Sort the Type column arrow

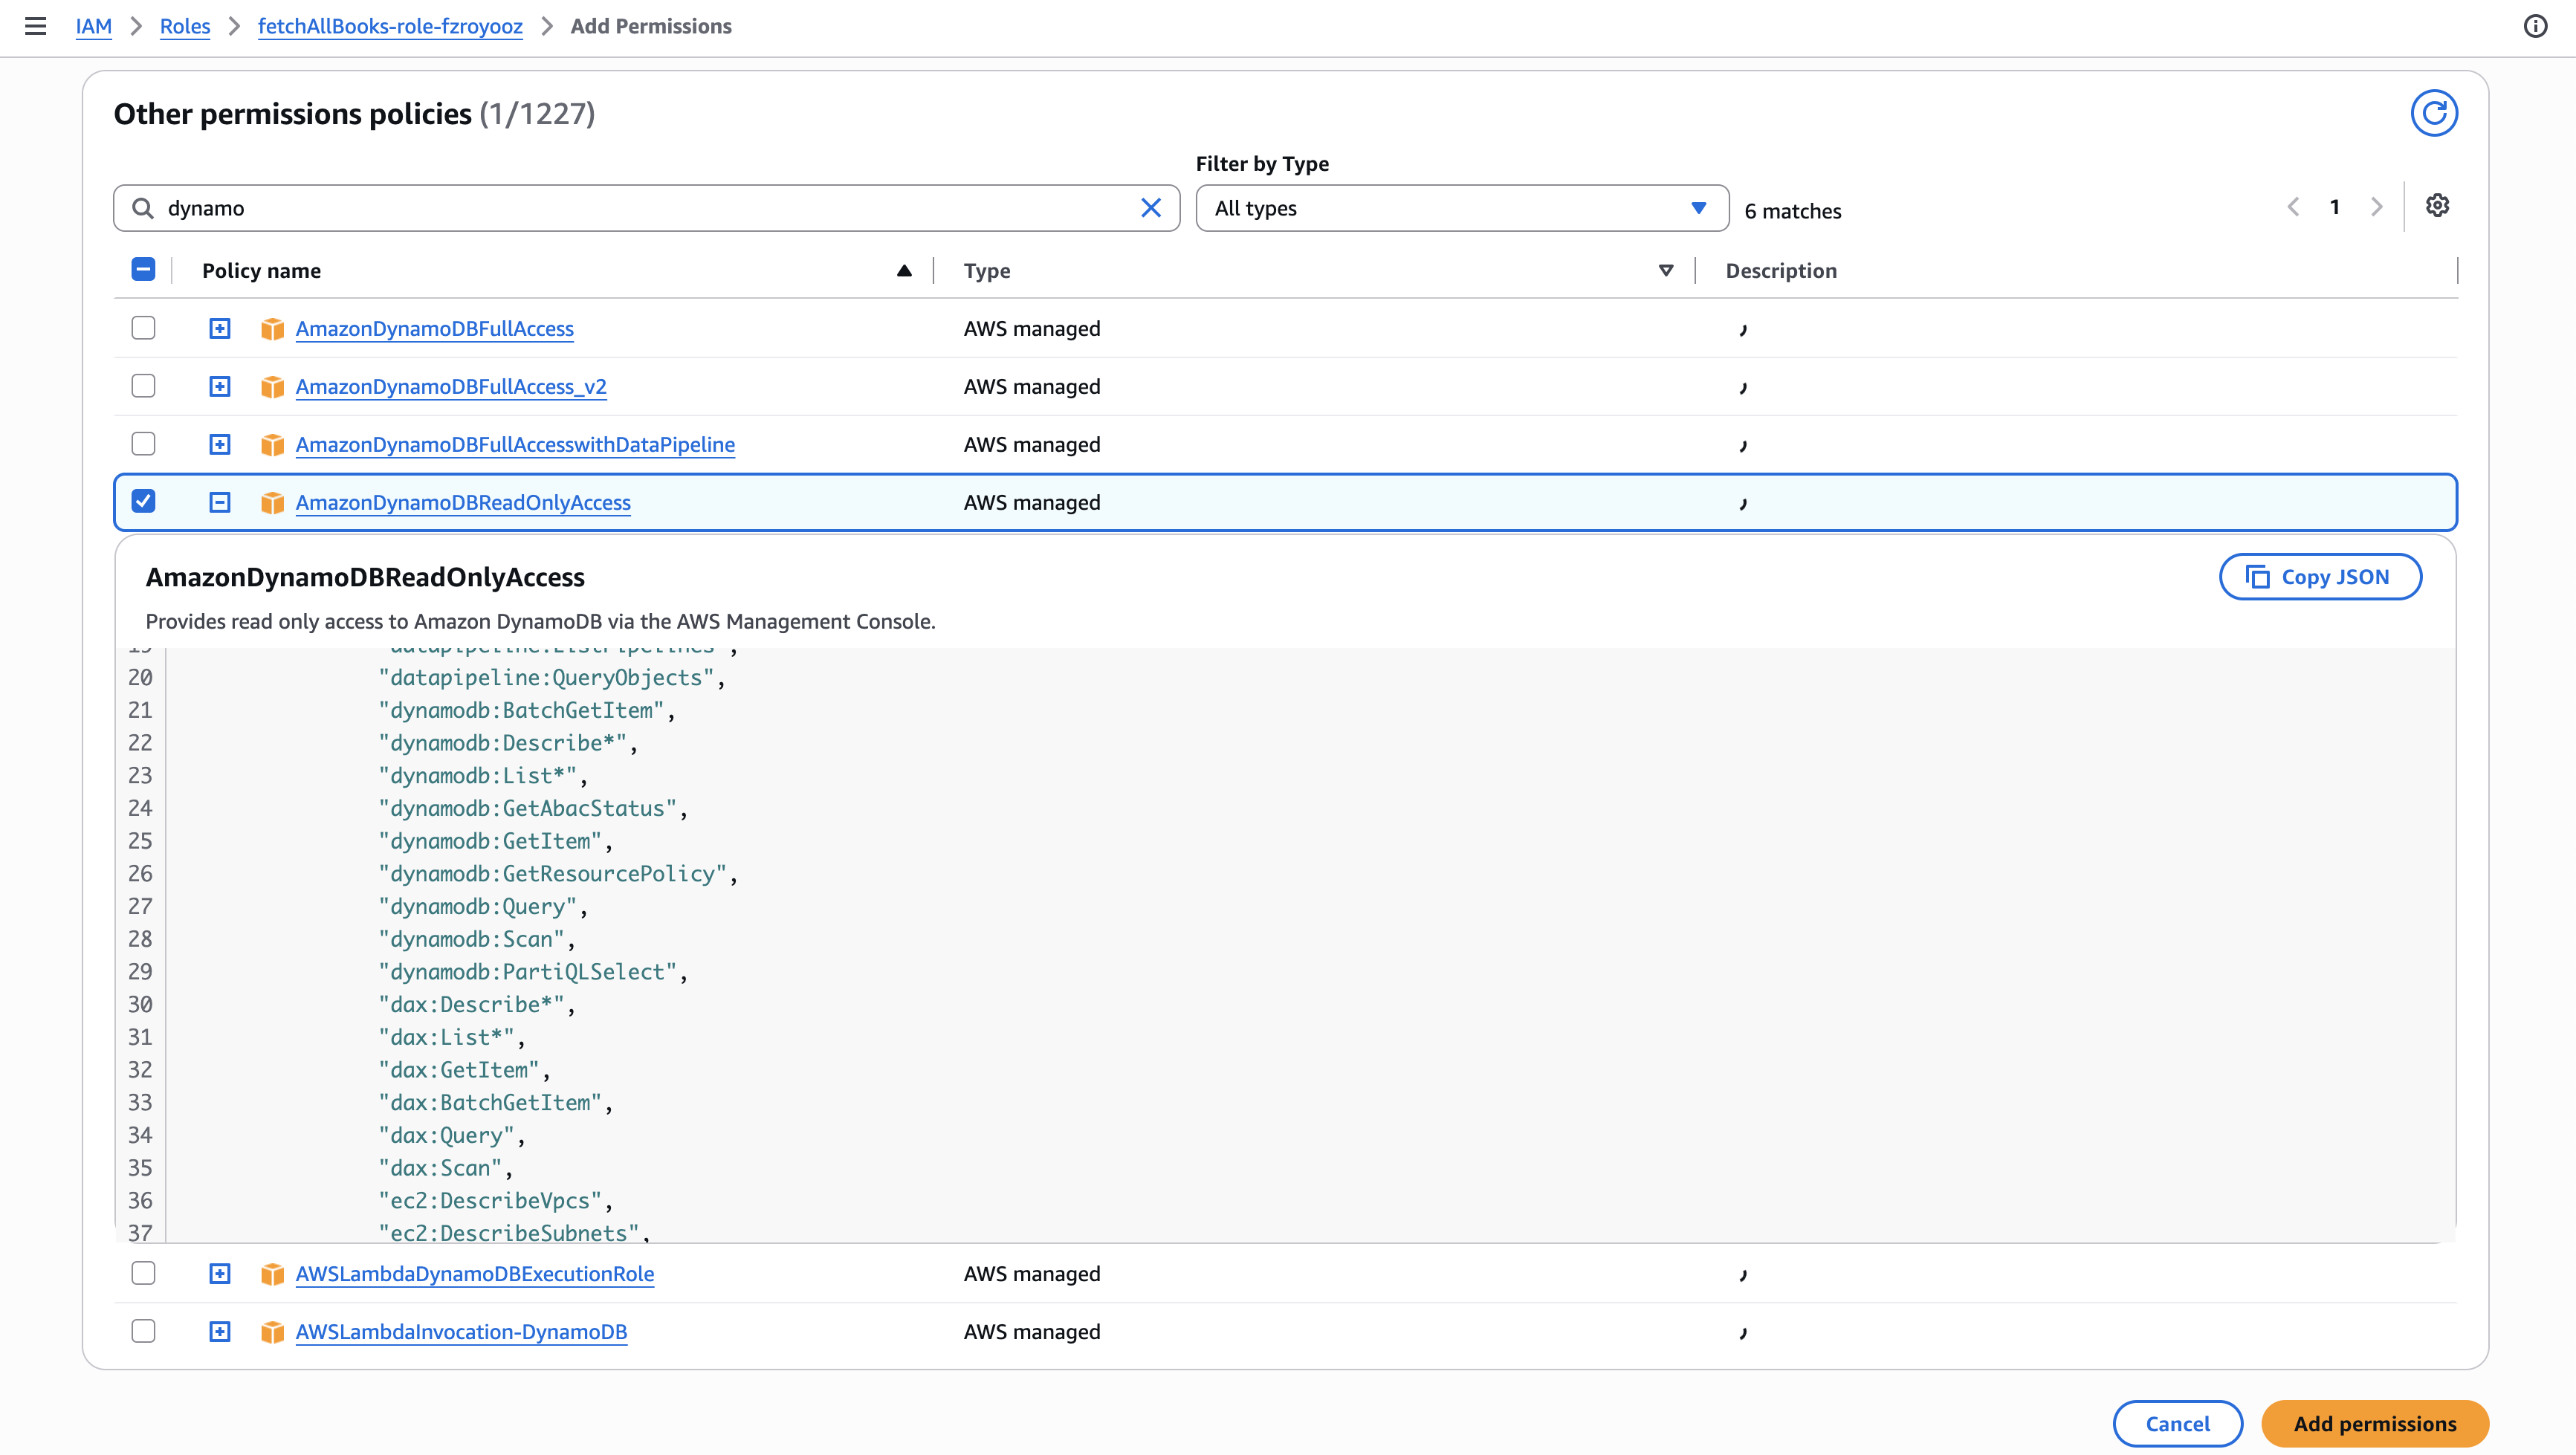(1666, 270)
